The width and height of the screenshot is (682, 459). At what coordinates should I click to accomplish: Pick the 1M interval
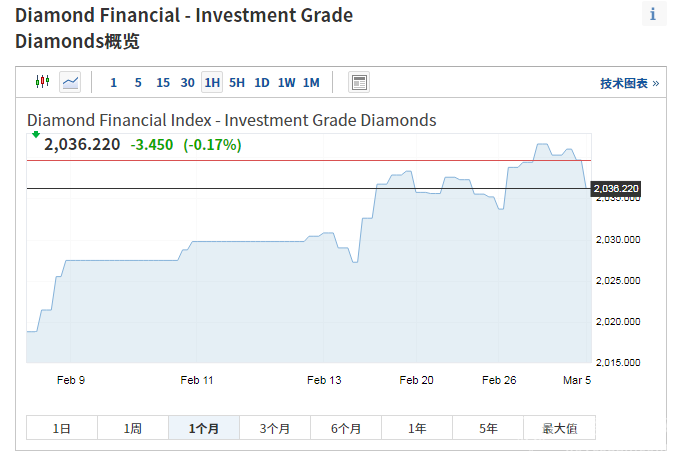pyautogui.click(x=312, y=83)
